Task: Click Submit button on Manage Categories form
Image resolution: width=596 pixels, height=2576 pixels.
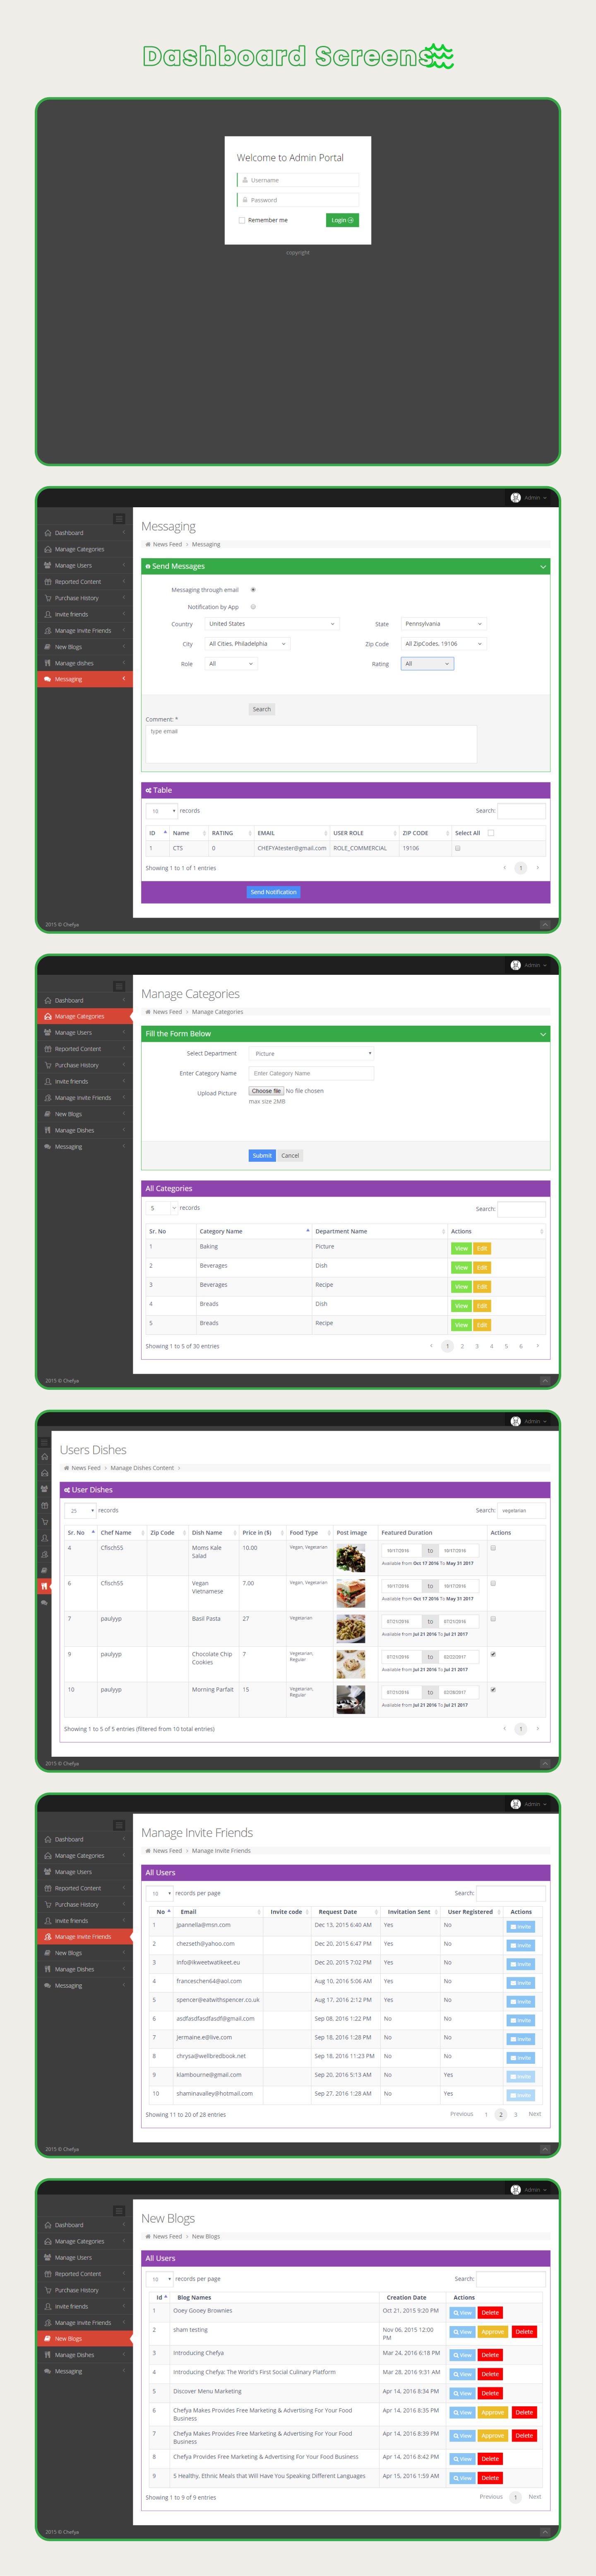Action: [x=262, y=1155]
